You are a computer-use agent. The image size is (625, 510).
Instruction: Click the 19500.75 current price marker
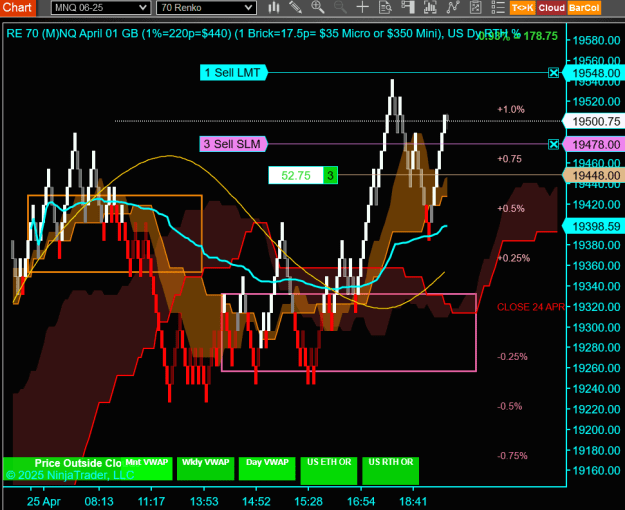click(x=594, y=121)
